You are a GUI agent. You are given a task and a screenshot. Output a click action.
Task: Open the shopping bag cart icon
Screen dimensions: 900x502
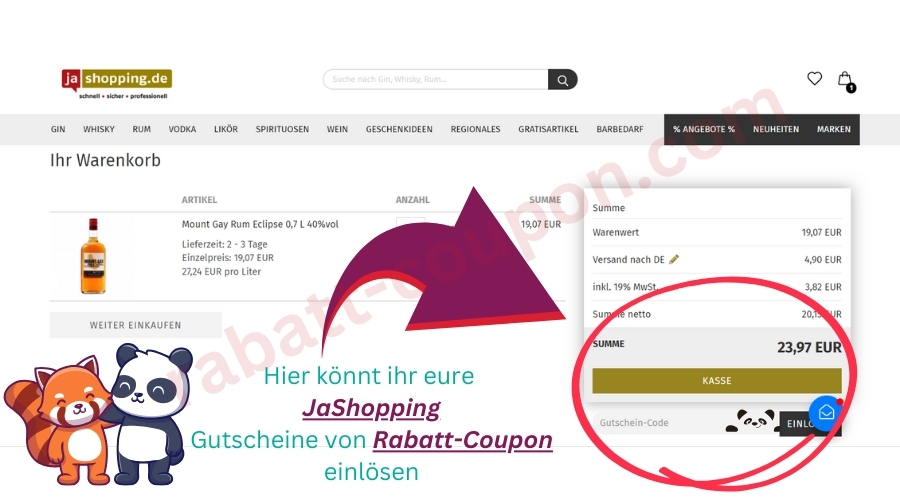(x=845, y=80)
